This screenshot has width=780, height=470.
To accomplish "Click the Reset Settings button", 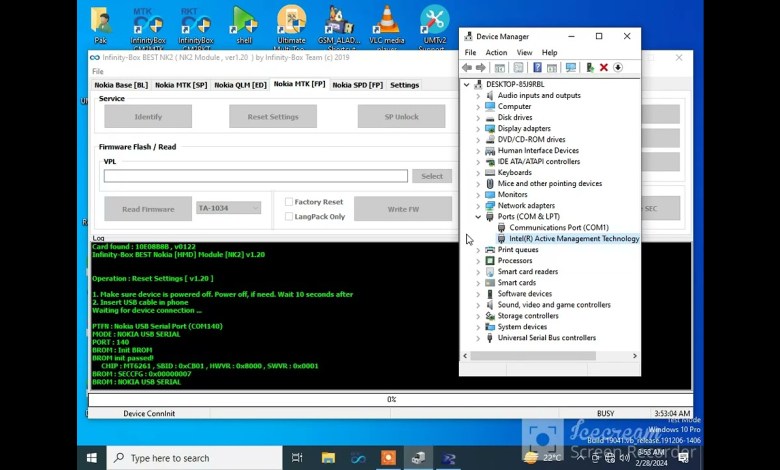I will [273, 117].
